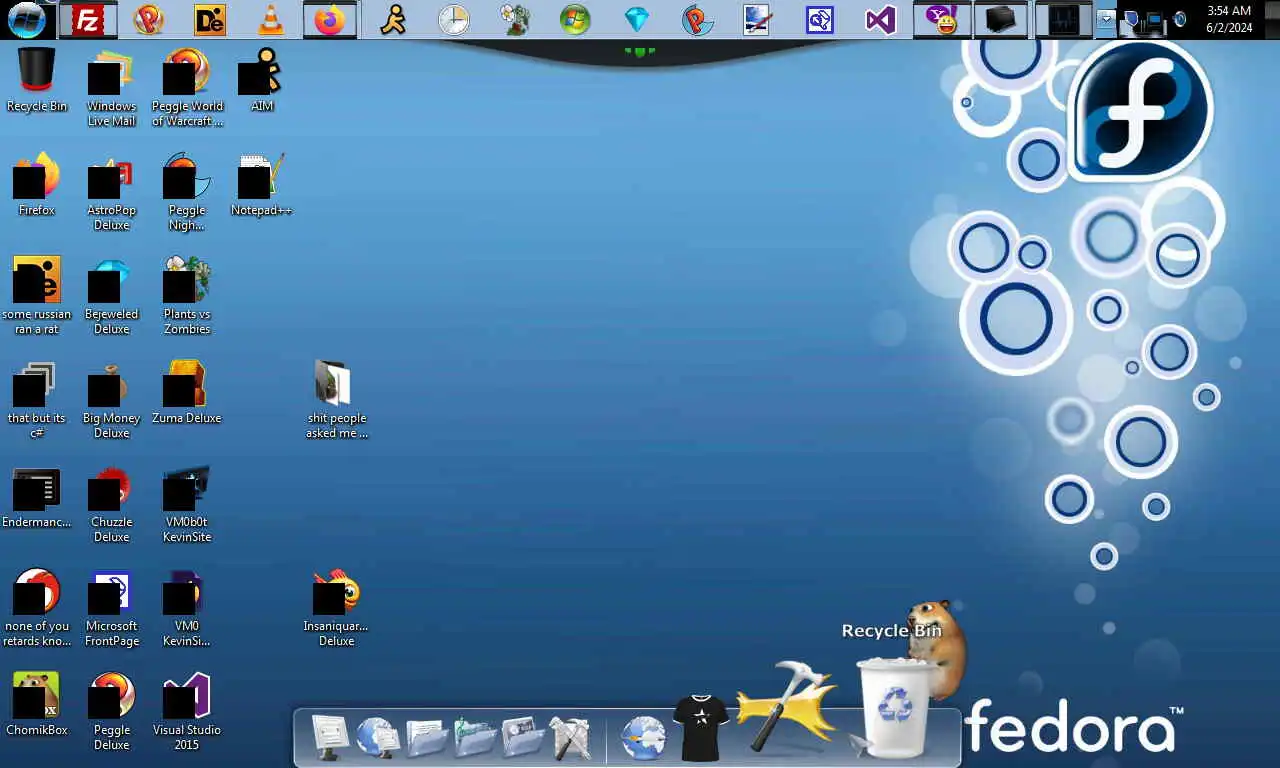Click the Windows flag taskbar icon
Image resolution: width=1280 pixels, height=768 pixels.
pos(575,19)
